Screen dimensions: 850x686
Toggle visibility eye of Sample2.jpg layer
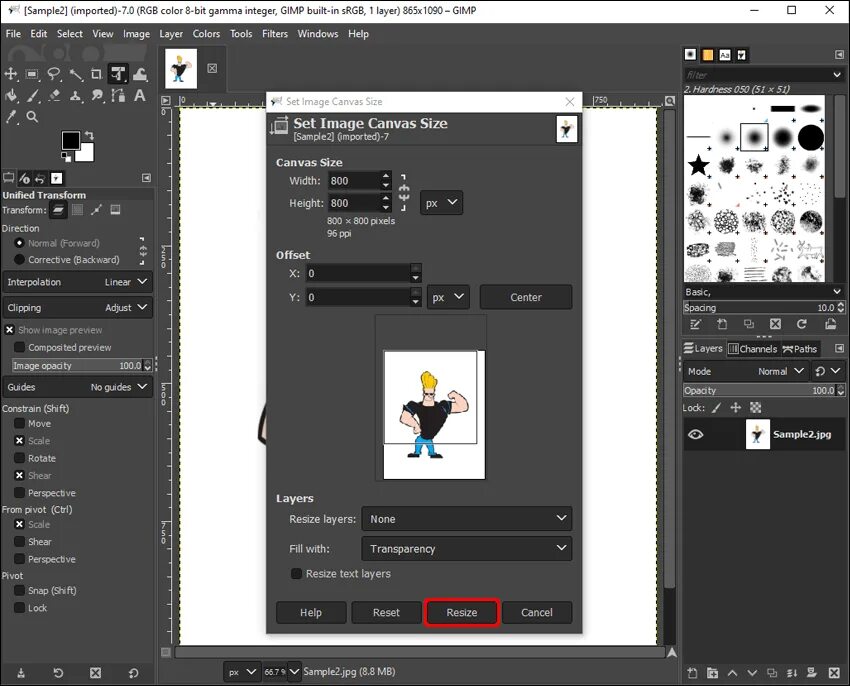coord(696,434)
